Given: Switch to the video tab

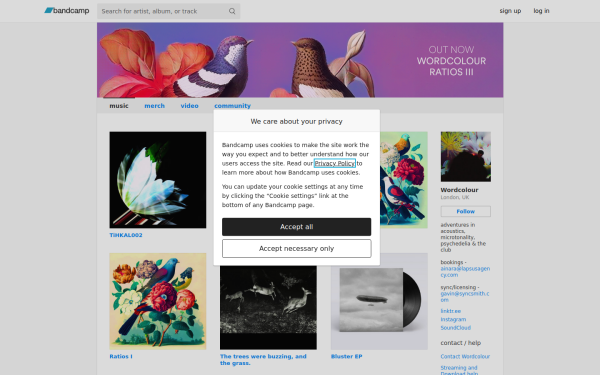Looking at the screenshot, I should pos(189,106).
